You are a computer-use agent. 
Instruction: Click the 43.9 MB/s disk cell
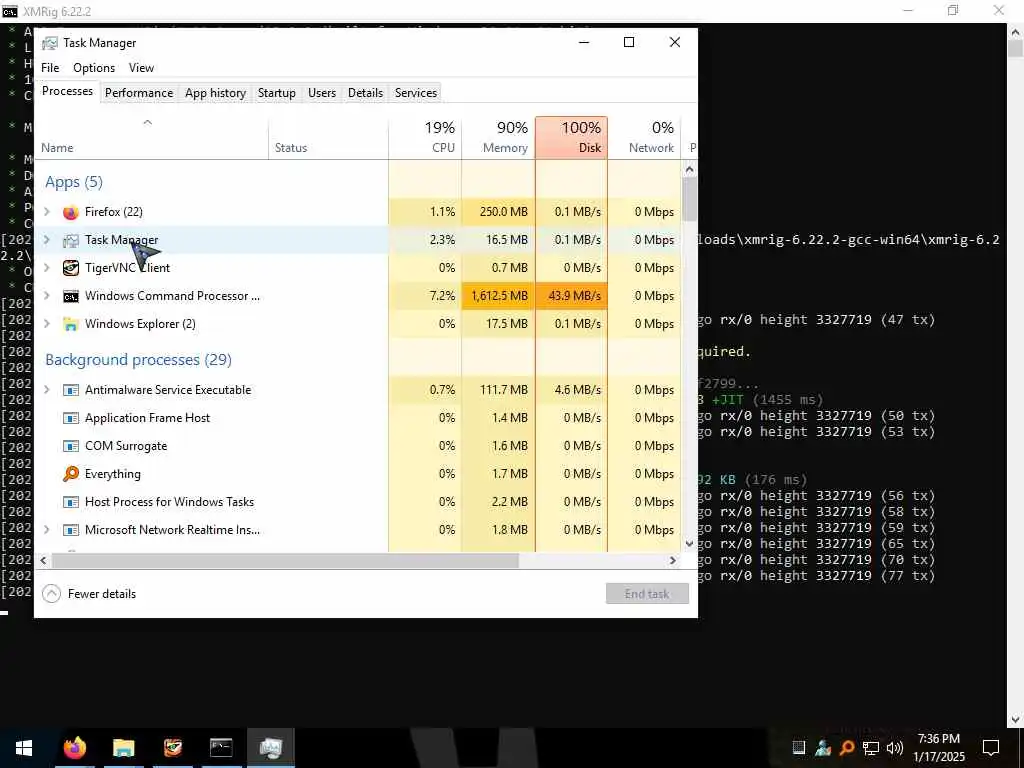click(x=571, y=296)
